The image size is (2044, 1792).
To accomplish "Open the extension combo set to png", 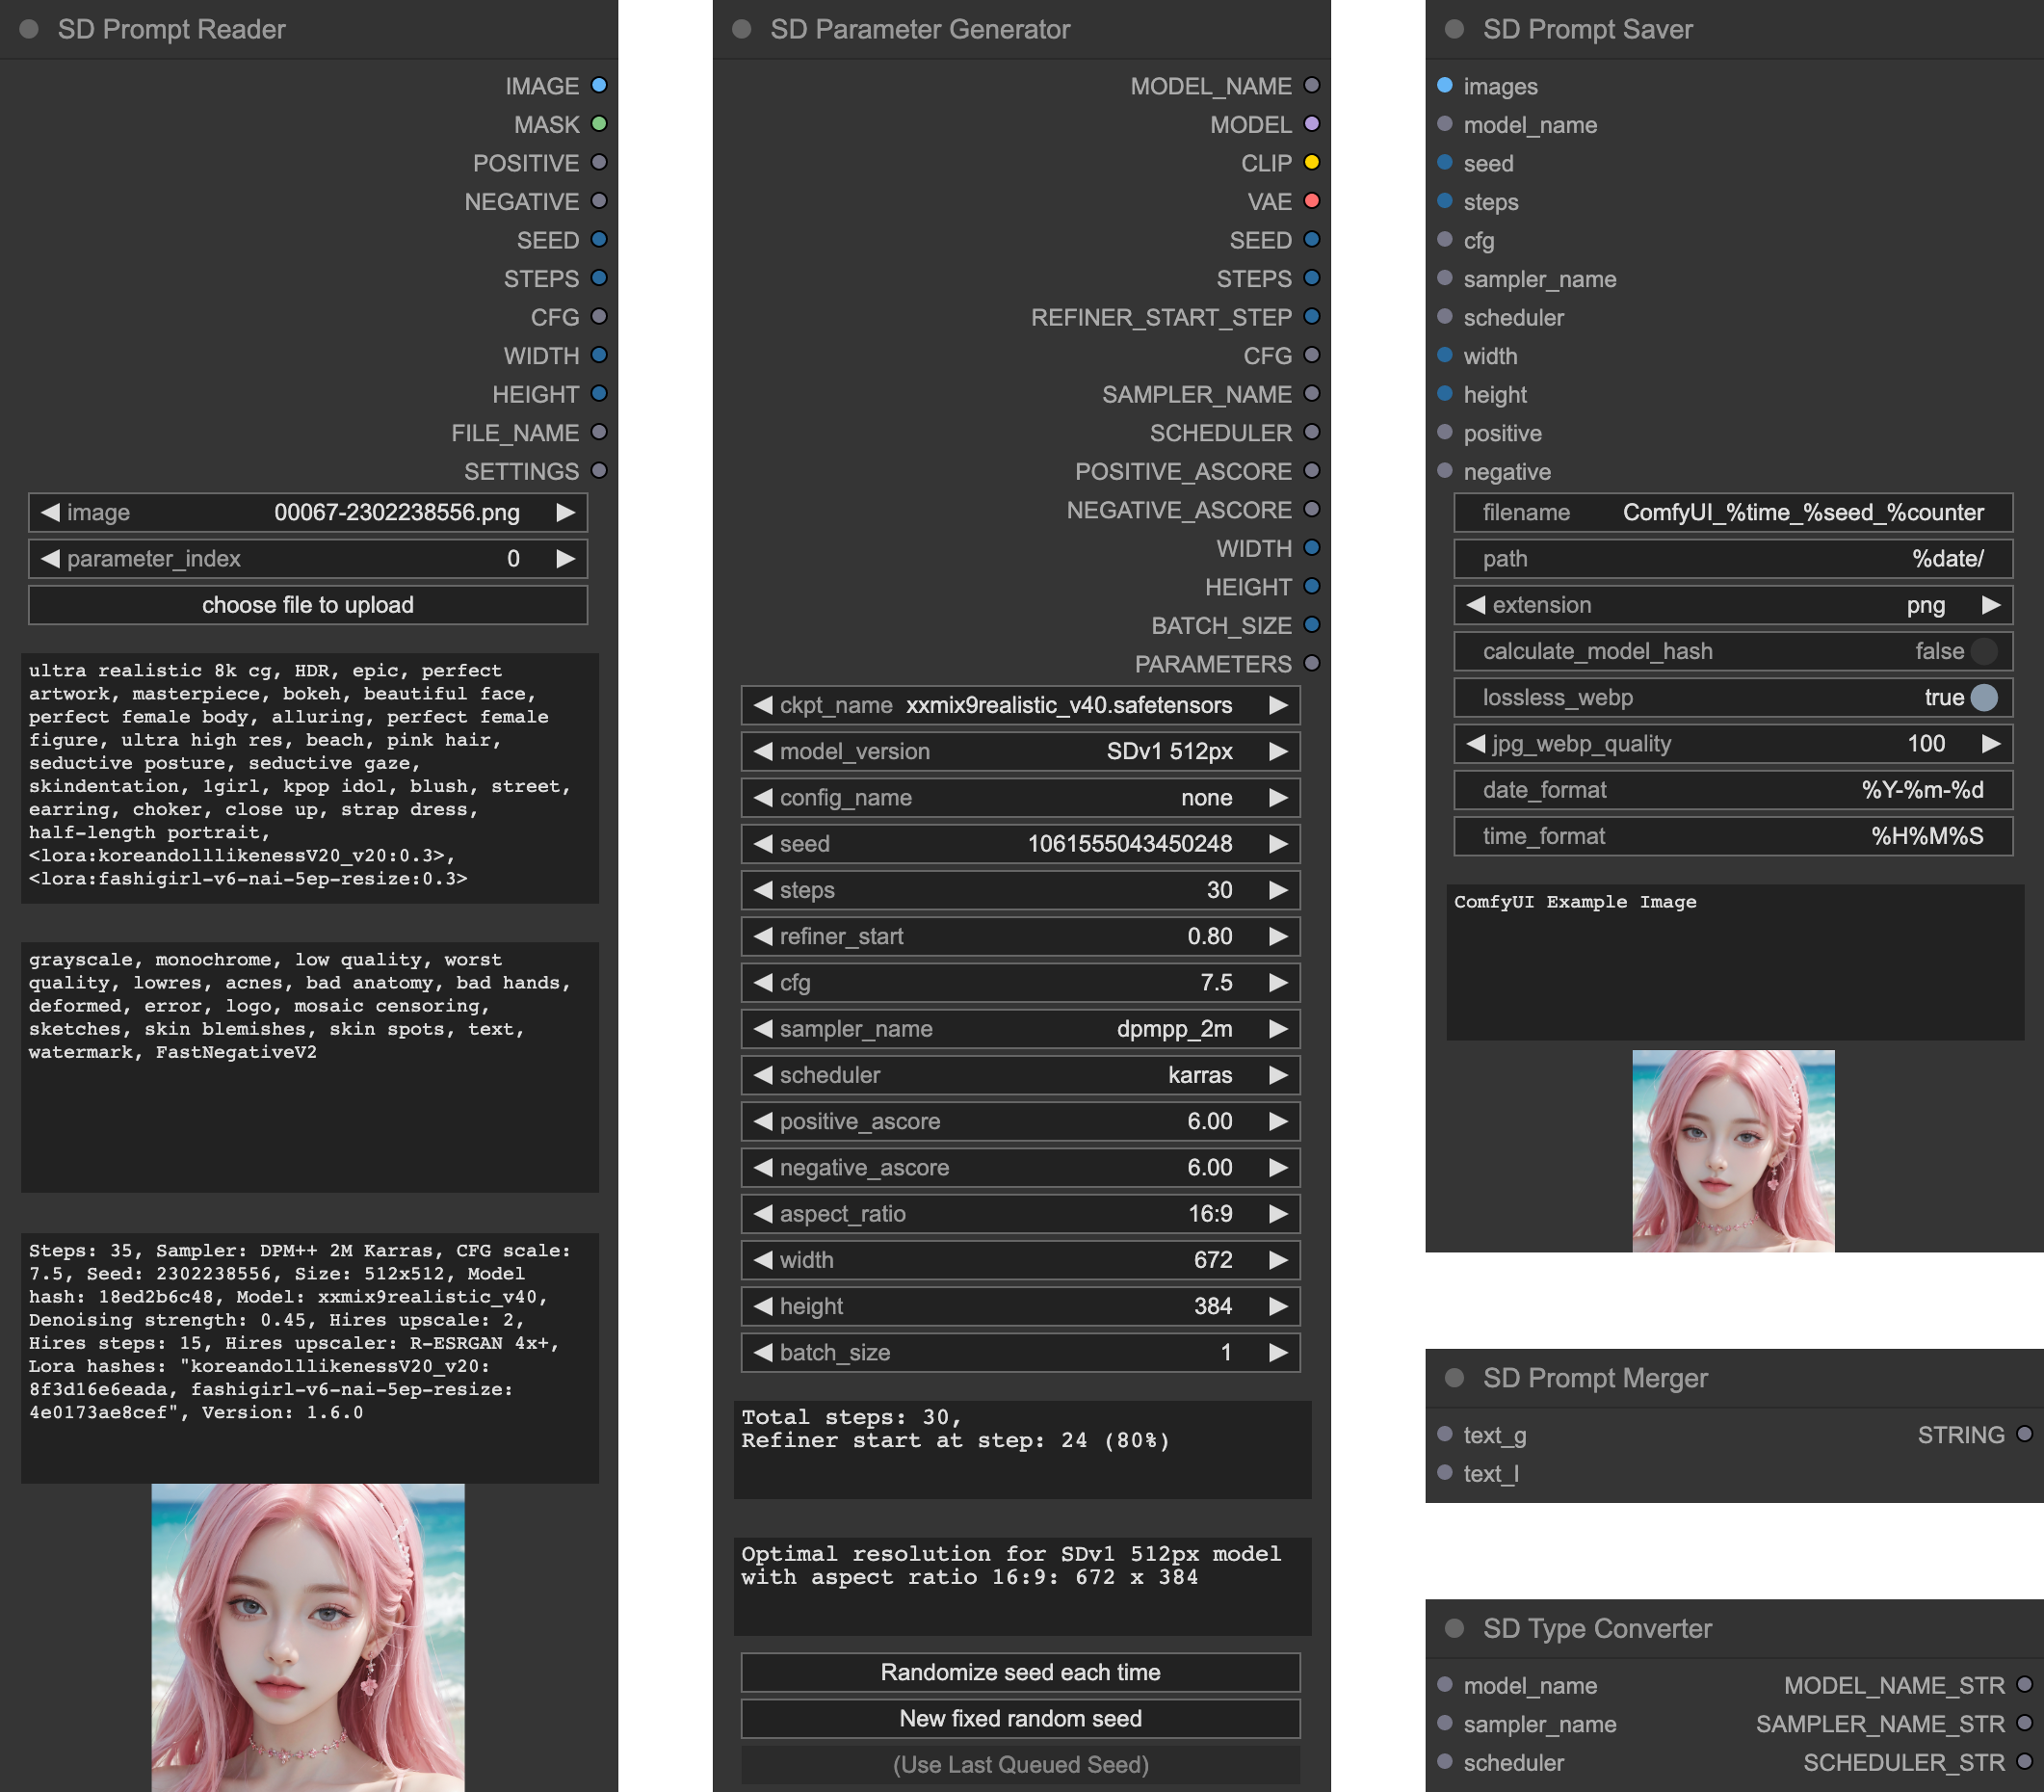I will [x=1732, y=605].
